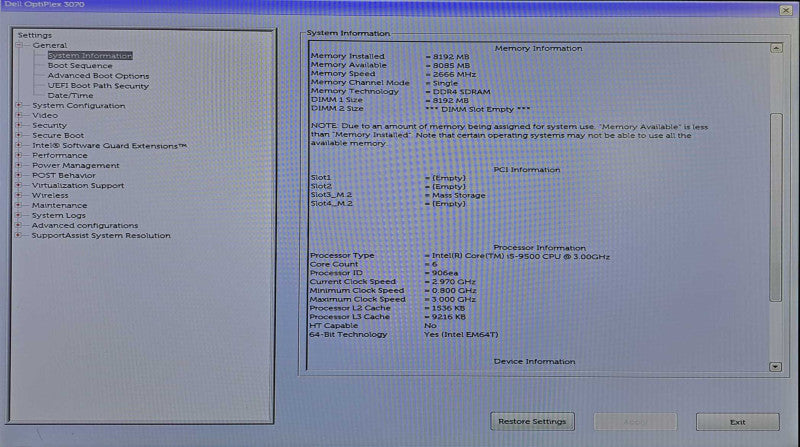Click the Restore Settings button
The height and width of the screenshot is (447, 800).
532,421
